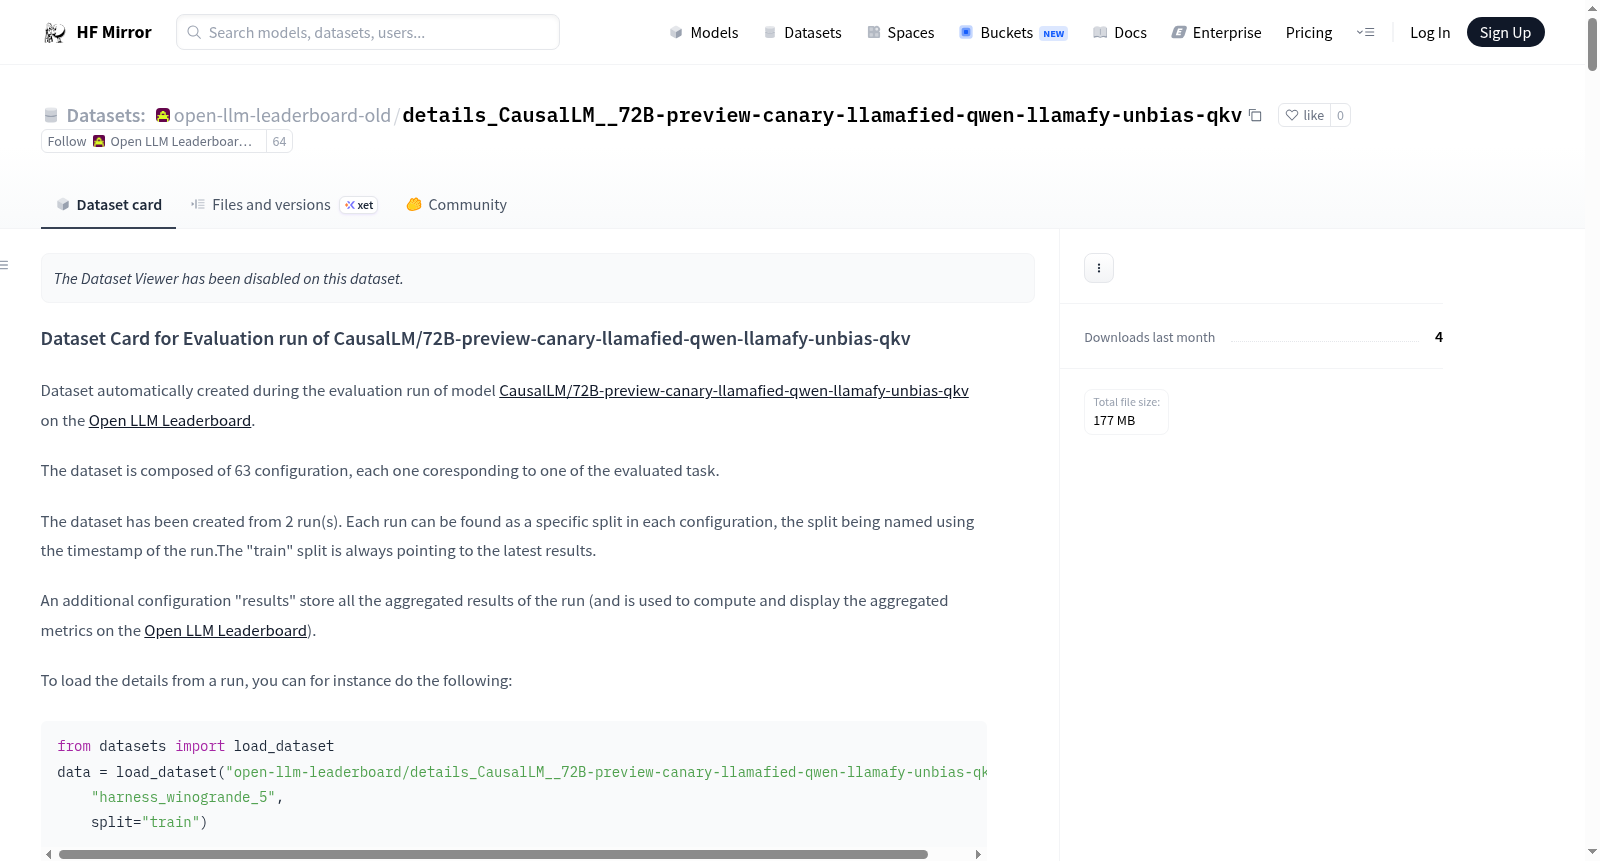
Task: Open the Buckets page
Action: 1014,32
